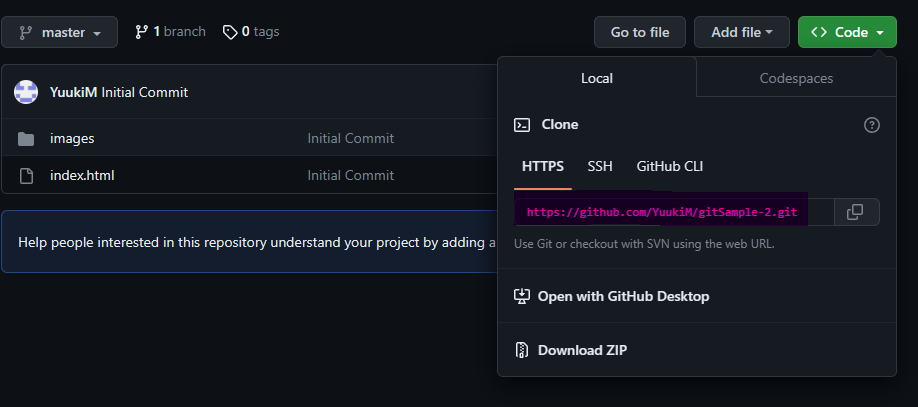The image size is (918, 407).
Task: Open the master branch dropdown
Action: [x=59, y=32]
